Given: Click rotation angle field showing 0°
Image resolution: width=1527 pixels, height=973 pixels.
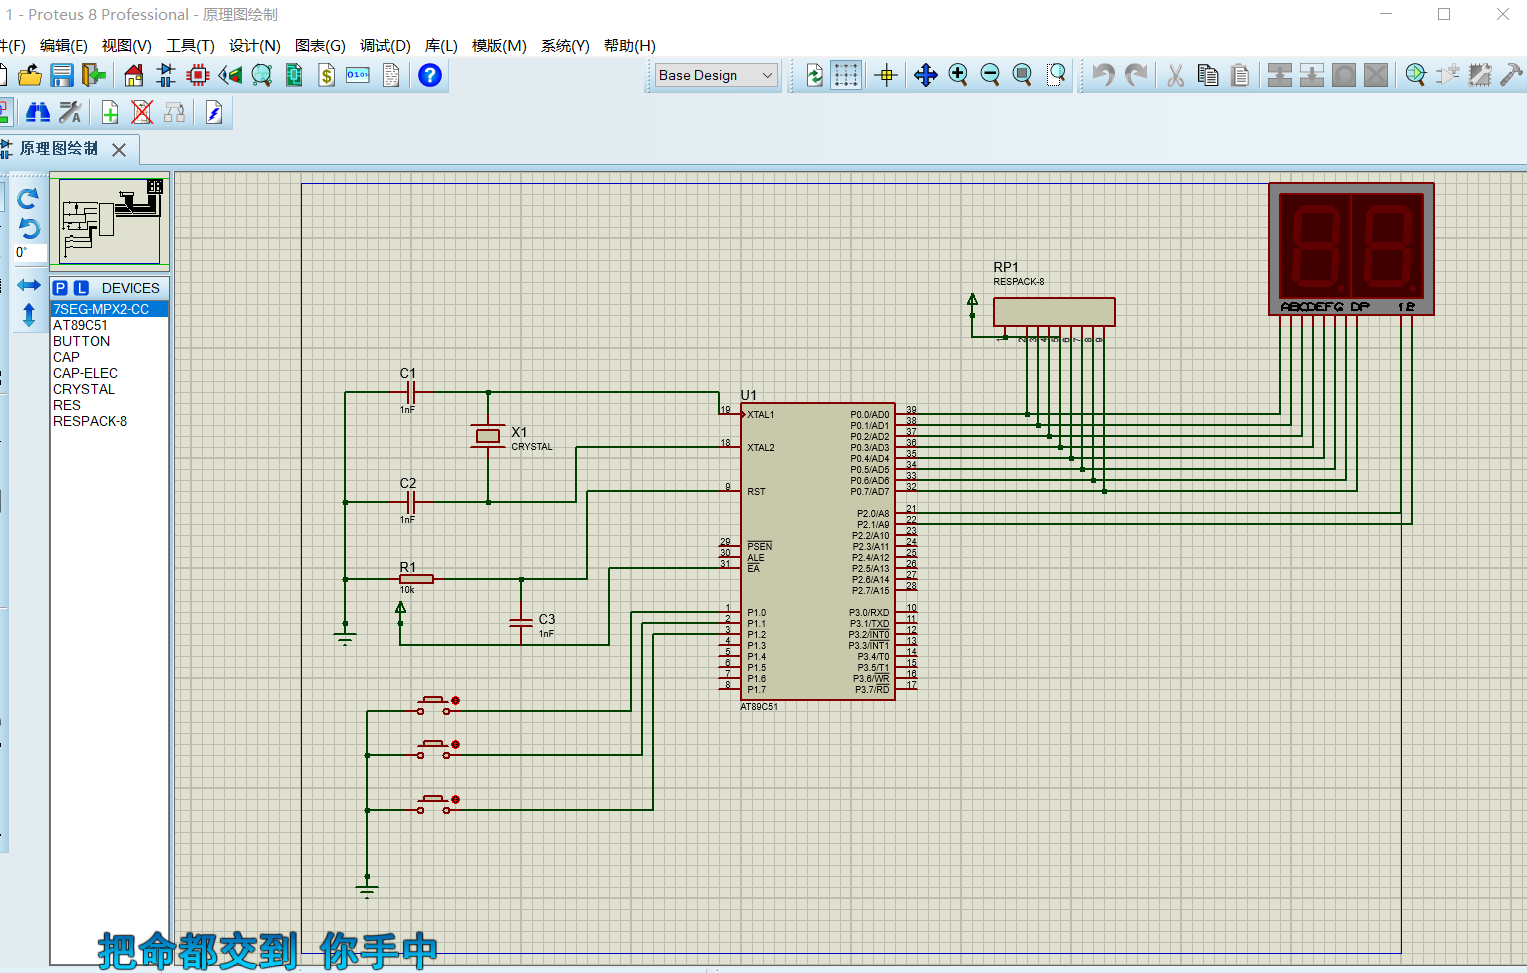Looking at the screenshot, I should point(28,253).
